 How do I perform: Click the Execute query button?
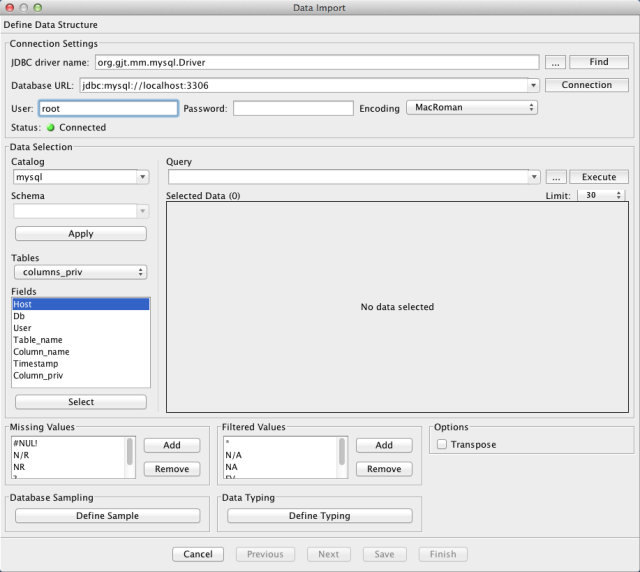(599, 177)
